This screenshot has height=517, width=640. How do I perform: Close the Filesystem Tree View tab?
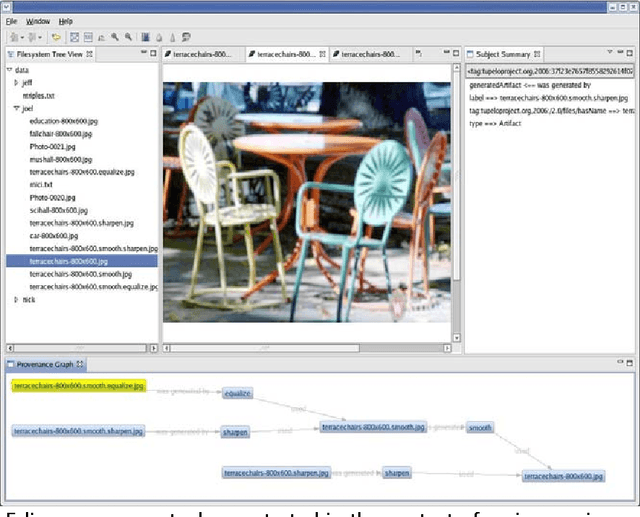tap(90, 54)
